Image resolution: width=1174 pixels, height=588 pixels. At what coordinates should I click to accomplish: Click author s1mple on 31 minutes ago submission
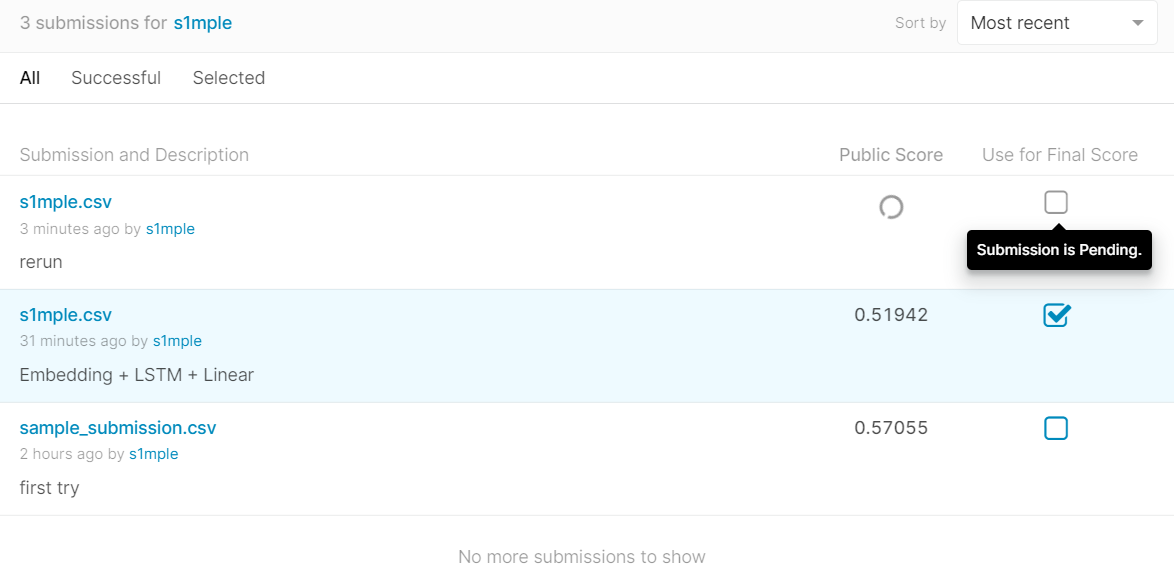coord(177,341)
